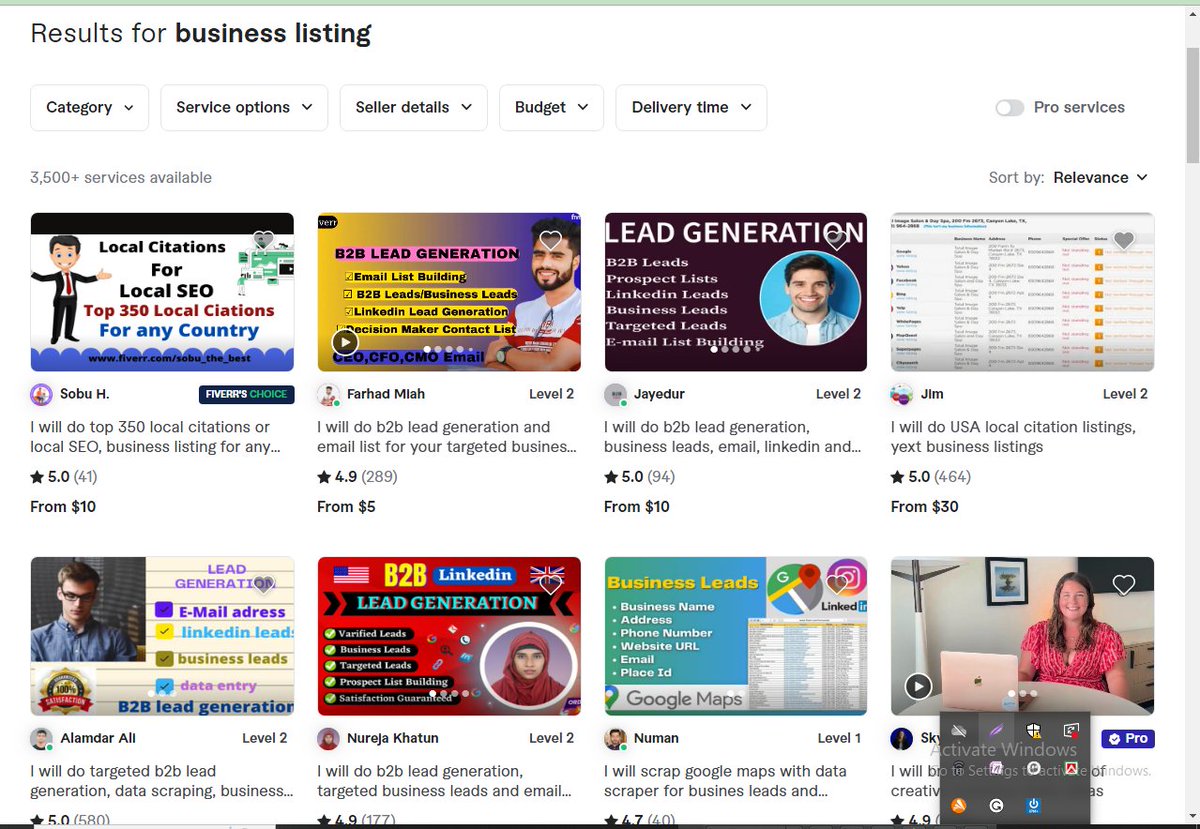Image resolution: width=1200 pixels, height=829 pixels.
Task: Open 'USA local citation listings' gig title
Action: click(x=1013, y=437)
